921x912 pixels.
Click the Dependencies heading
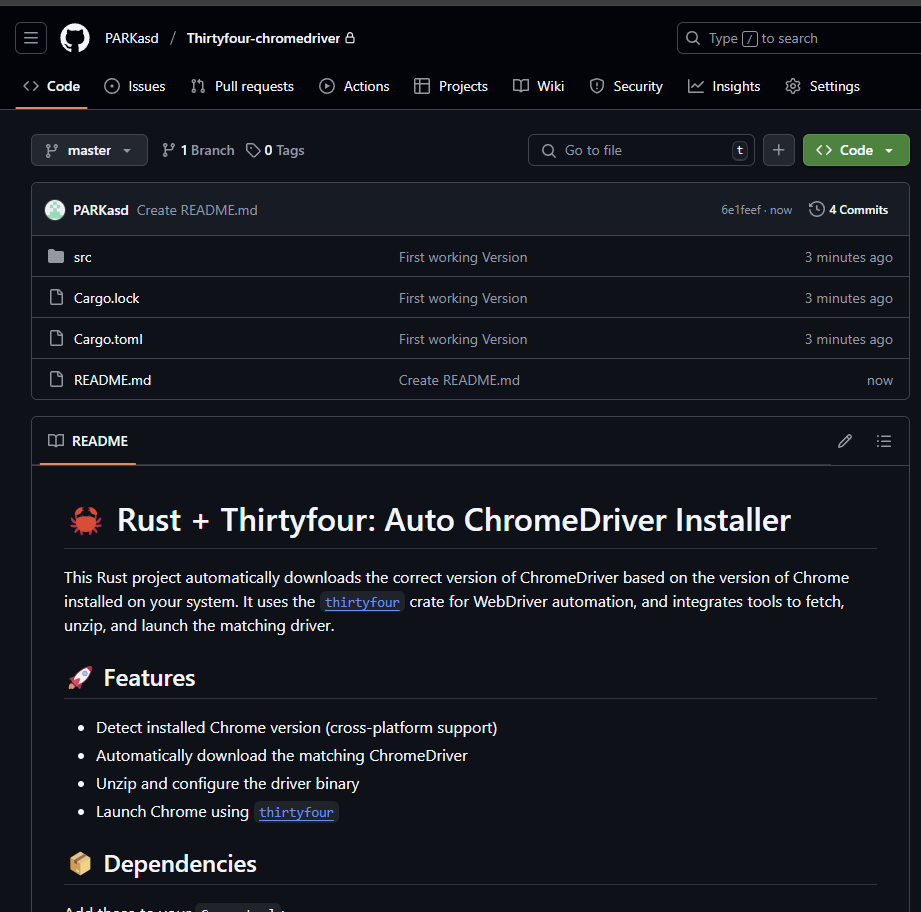pyautogui.click(x=180, y=864)
